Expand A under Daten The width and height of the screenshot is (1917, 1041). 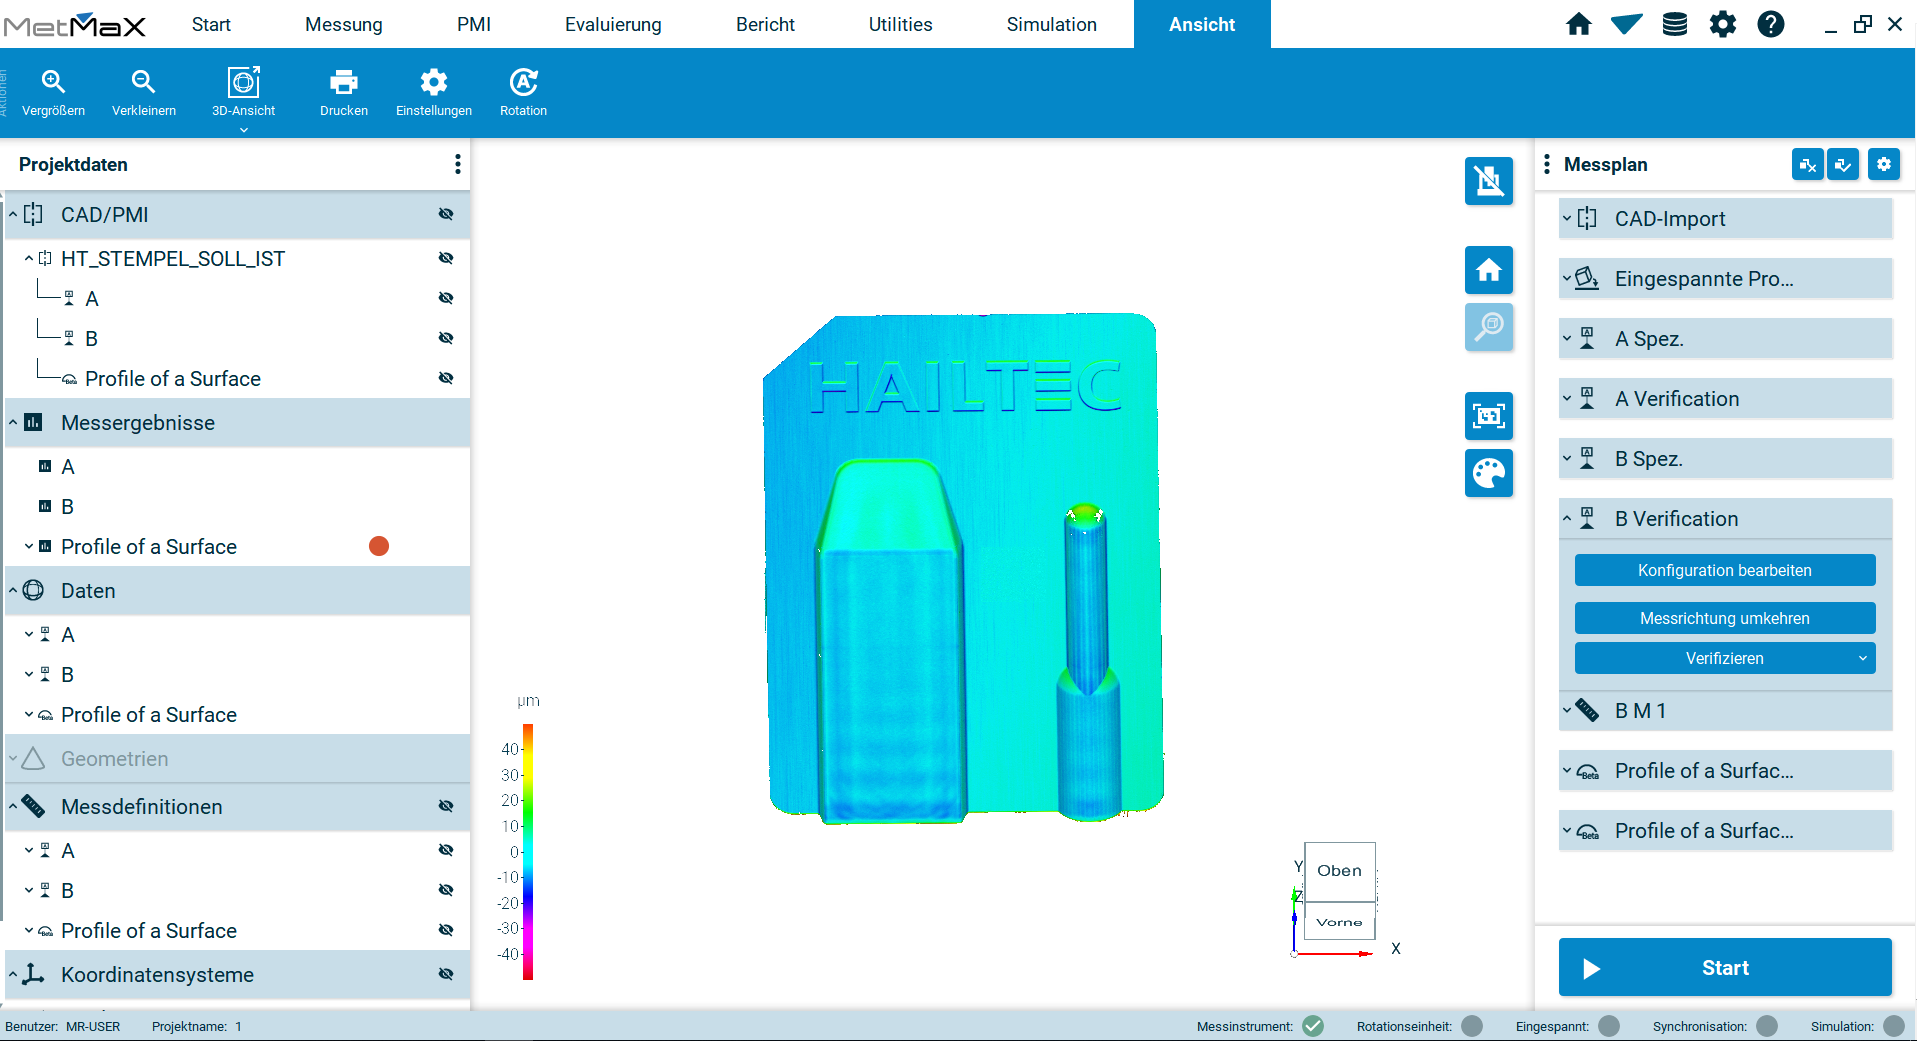pos(29,634)
